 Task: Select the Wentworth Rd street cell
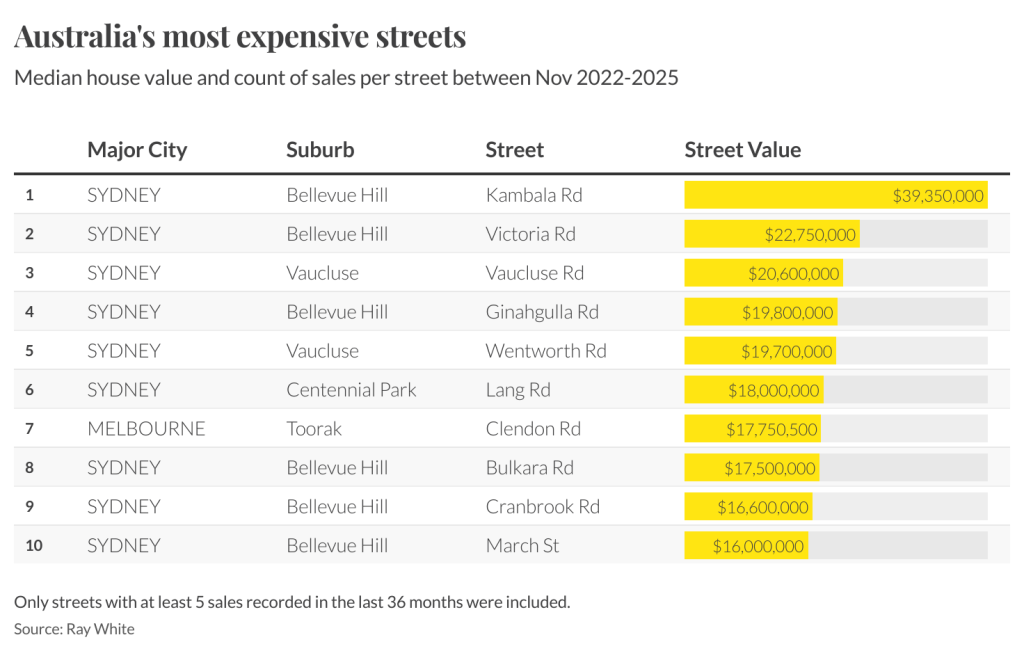(545, 351)
